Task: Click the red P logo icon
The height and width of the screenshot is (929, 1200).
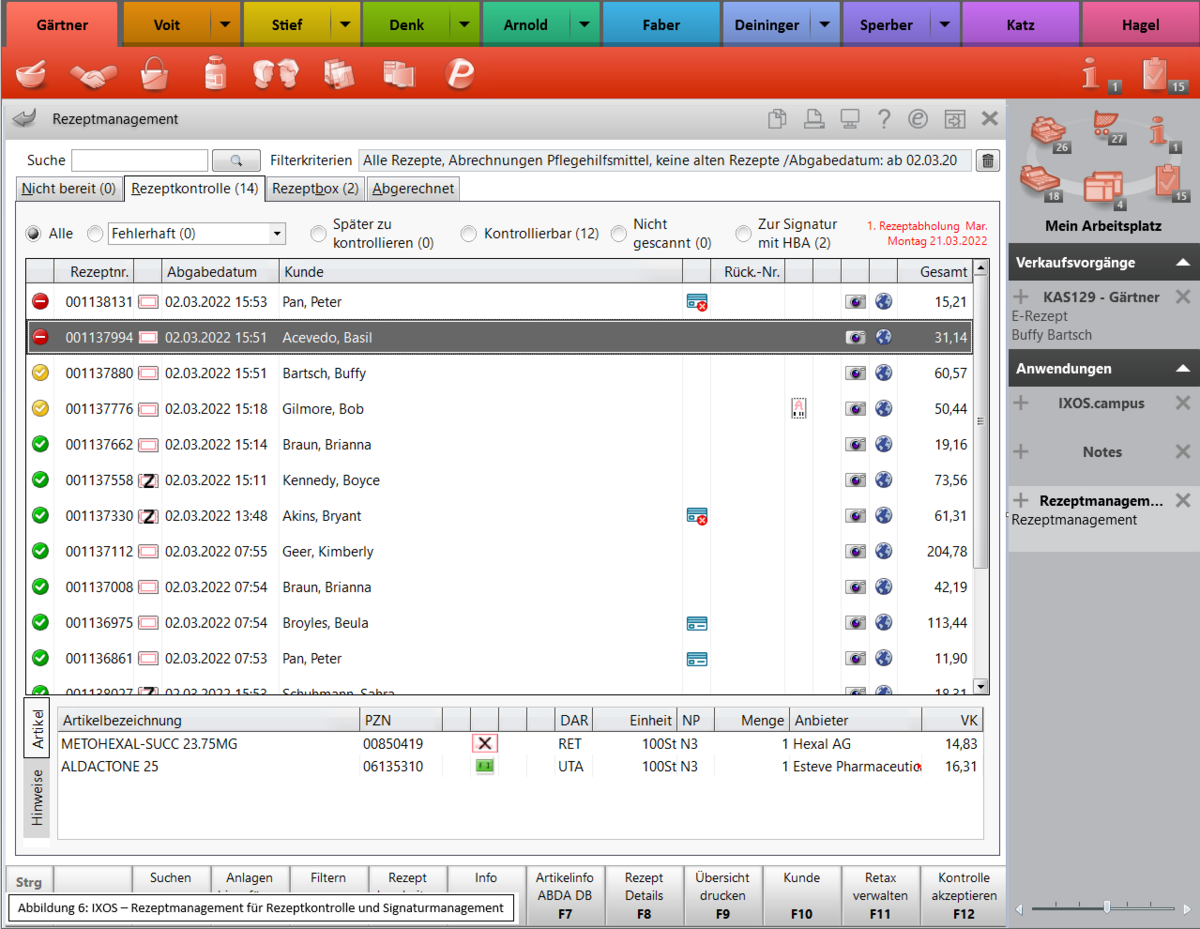Action: point(460,73)
